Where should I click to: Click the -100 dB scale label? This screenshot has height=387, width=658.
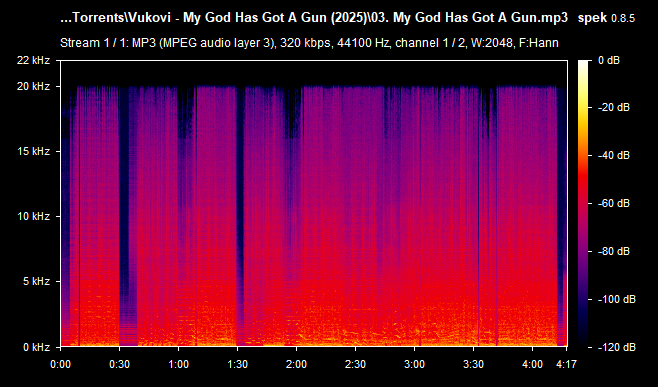pos(617,299)
